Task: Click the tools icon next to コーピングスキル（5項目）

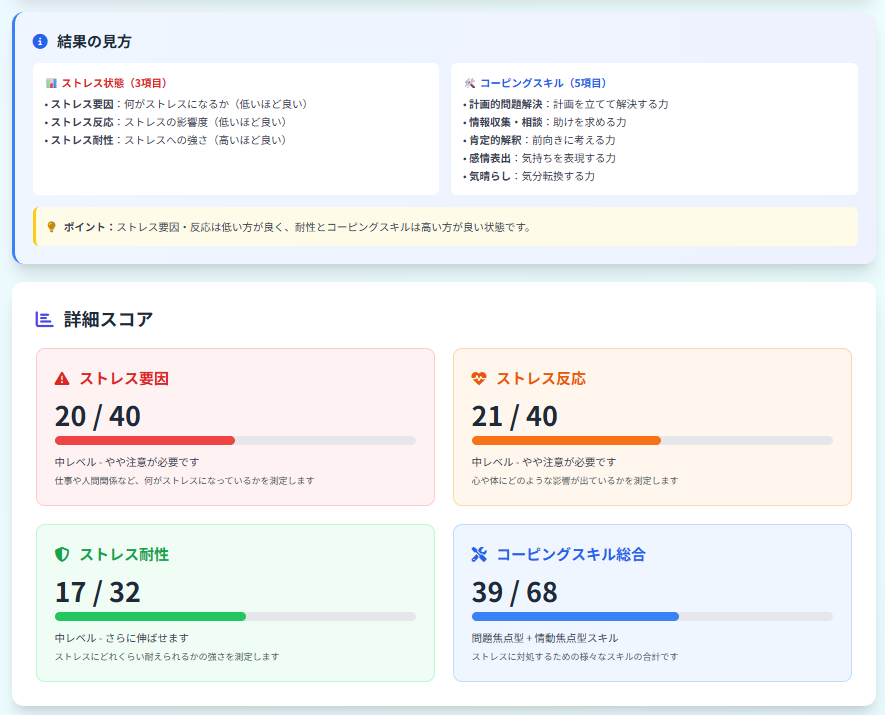Action: pyautogui.click(x=469, y=84)
